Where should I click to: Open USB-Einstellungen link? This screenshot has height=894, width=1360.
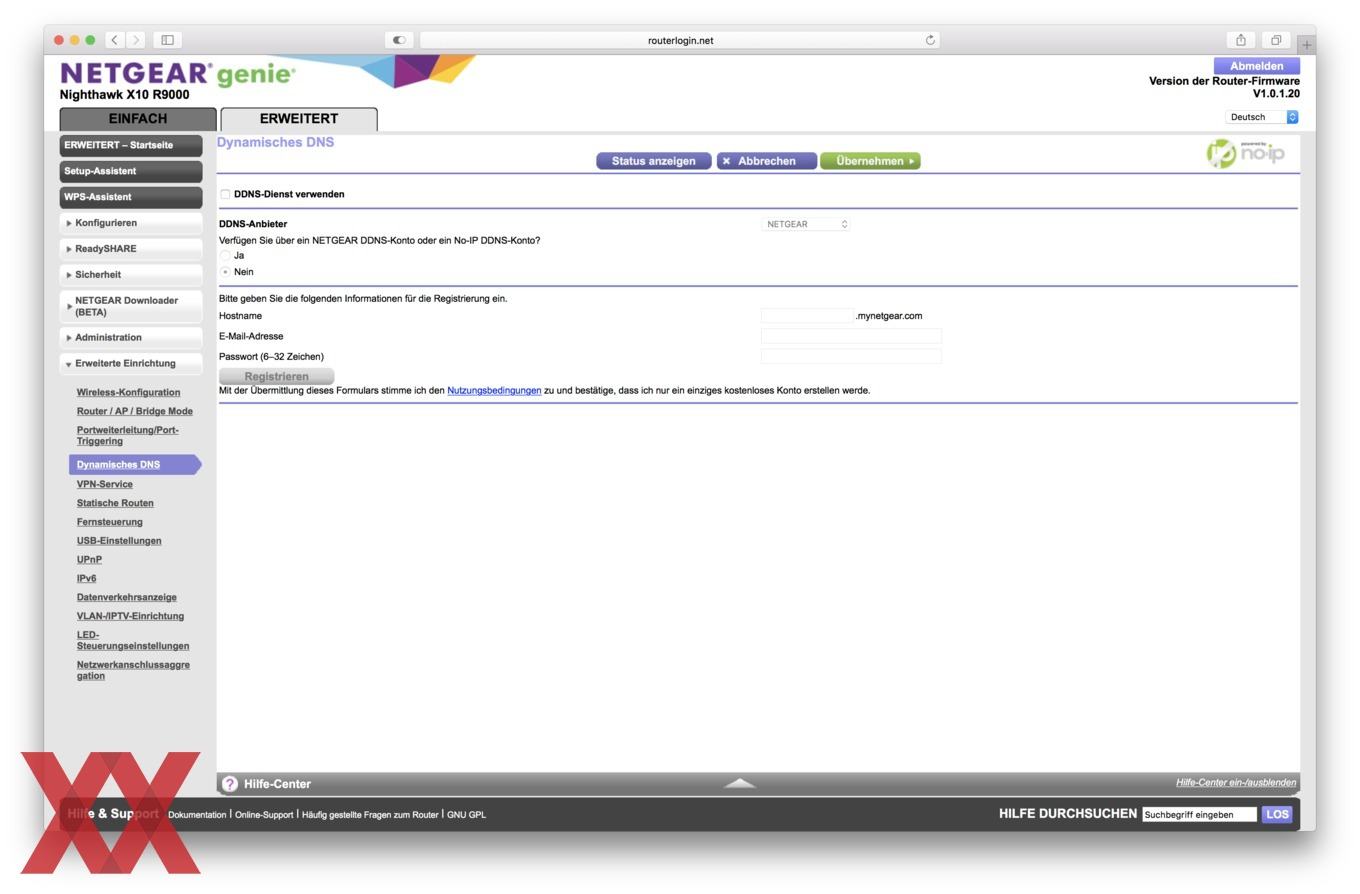coord(119,541)
